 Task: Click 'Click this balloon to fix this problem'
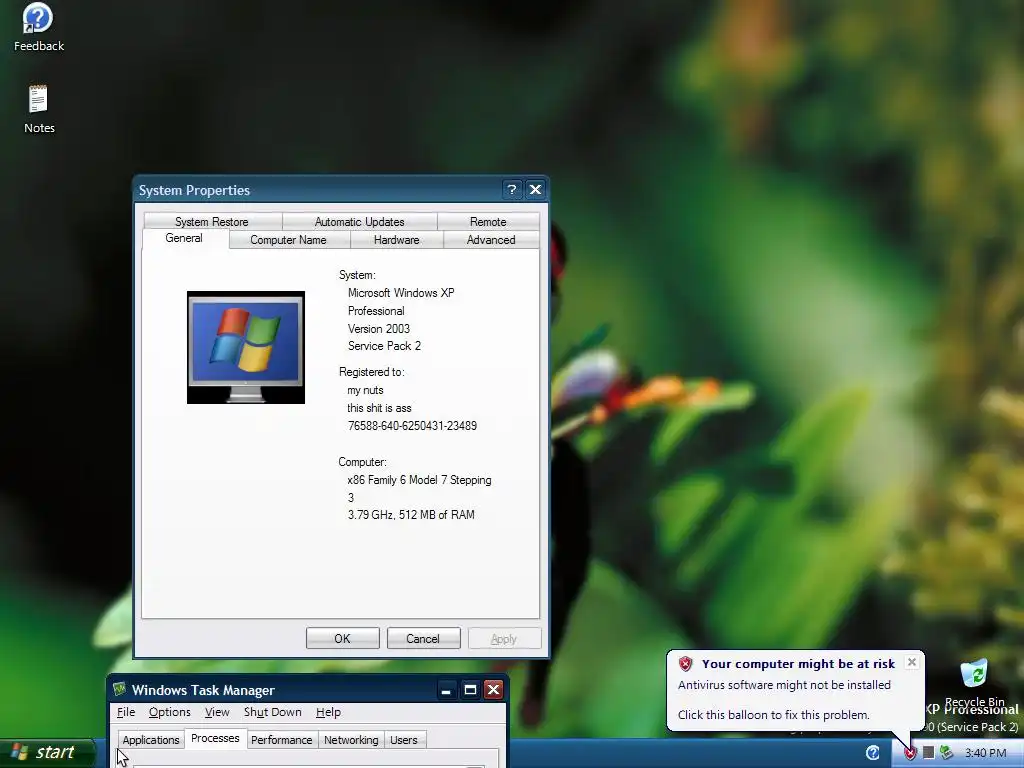773,714
